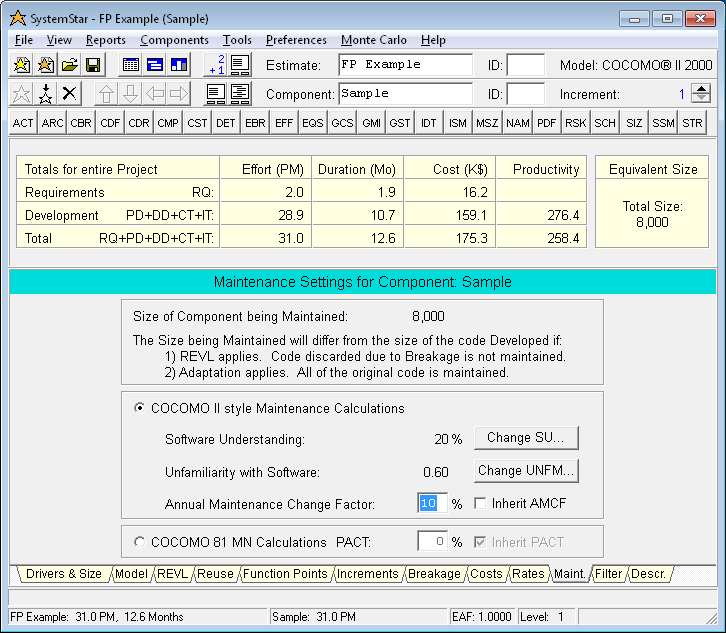Image resolution: width=726 pixels, height=633 pixels.
Task: Increase Increment with spinner up arrow
Action: [701, 88]
